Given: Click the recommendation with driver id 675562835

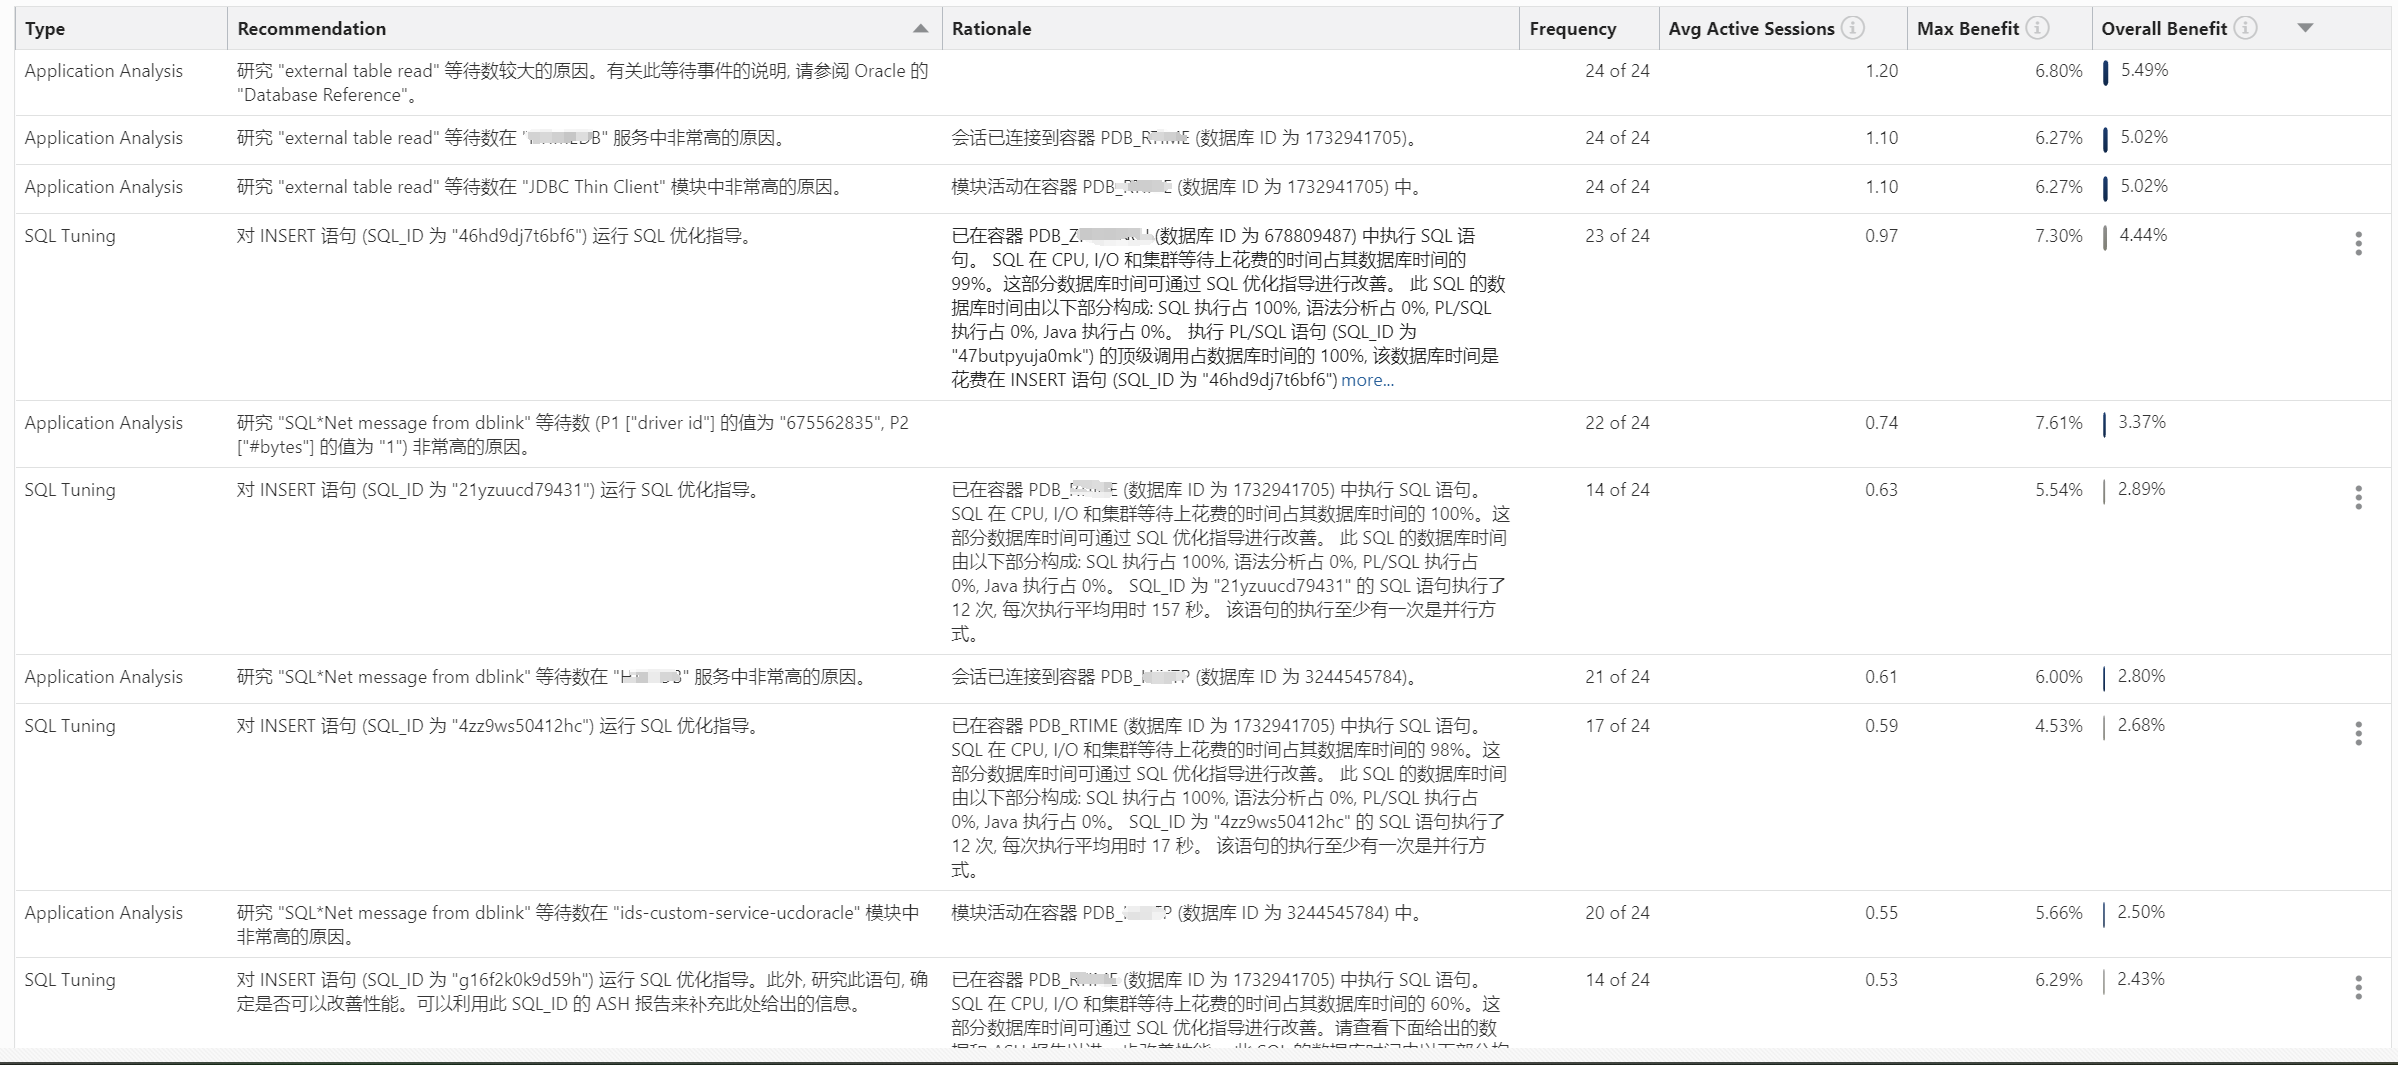Looking at the screenshot, I should pos(573,435).
